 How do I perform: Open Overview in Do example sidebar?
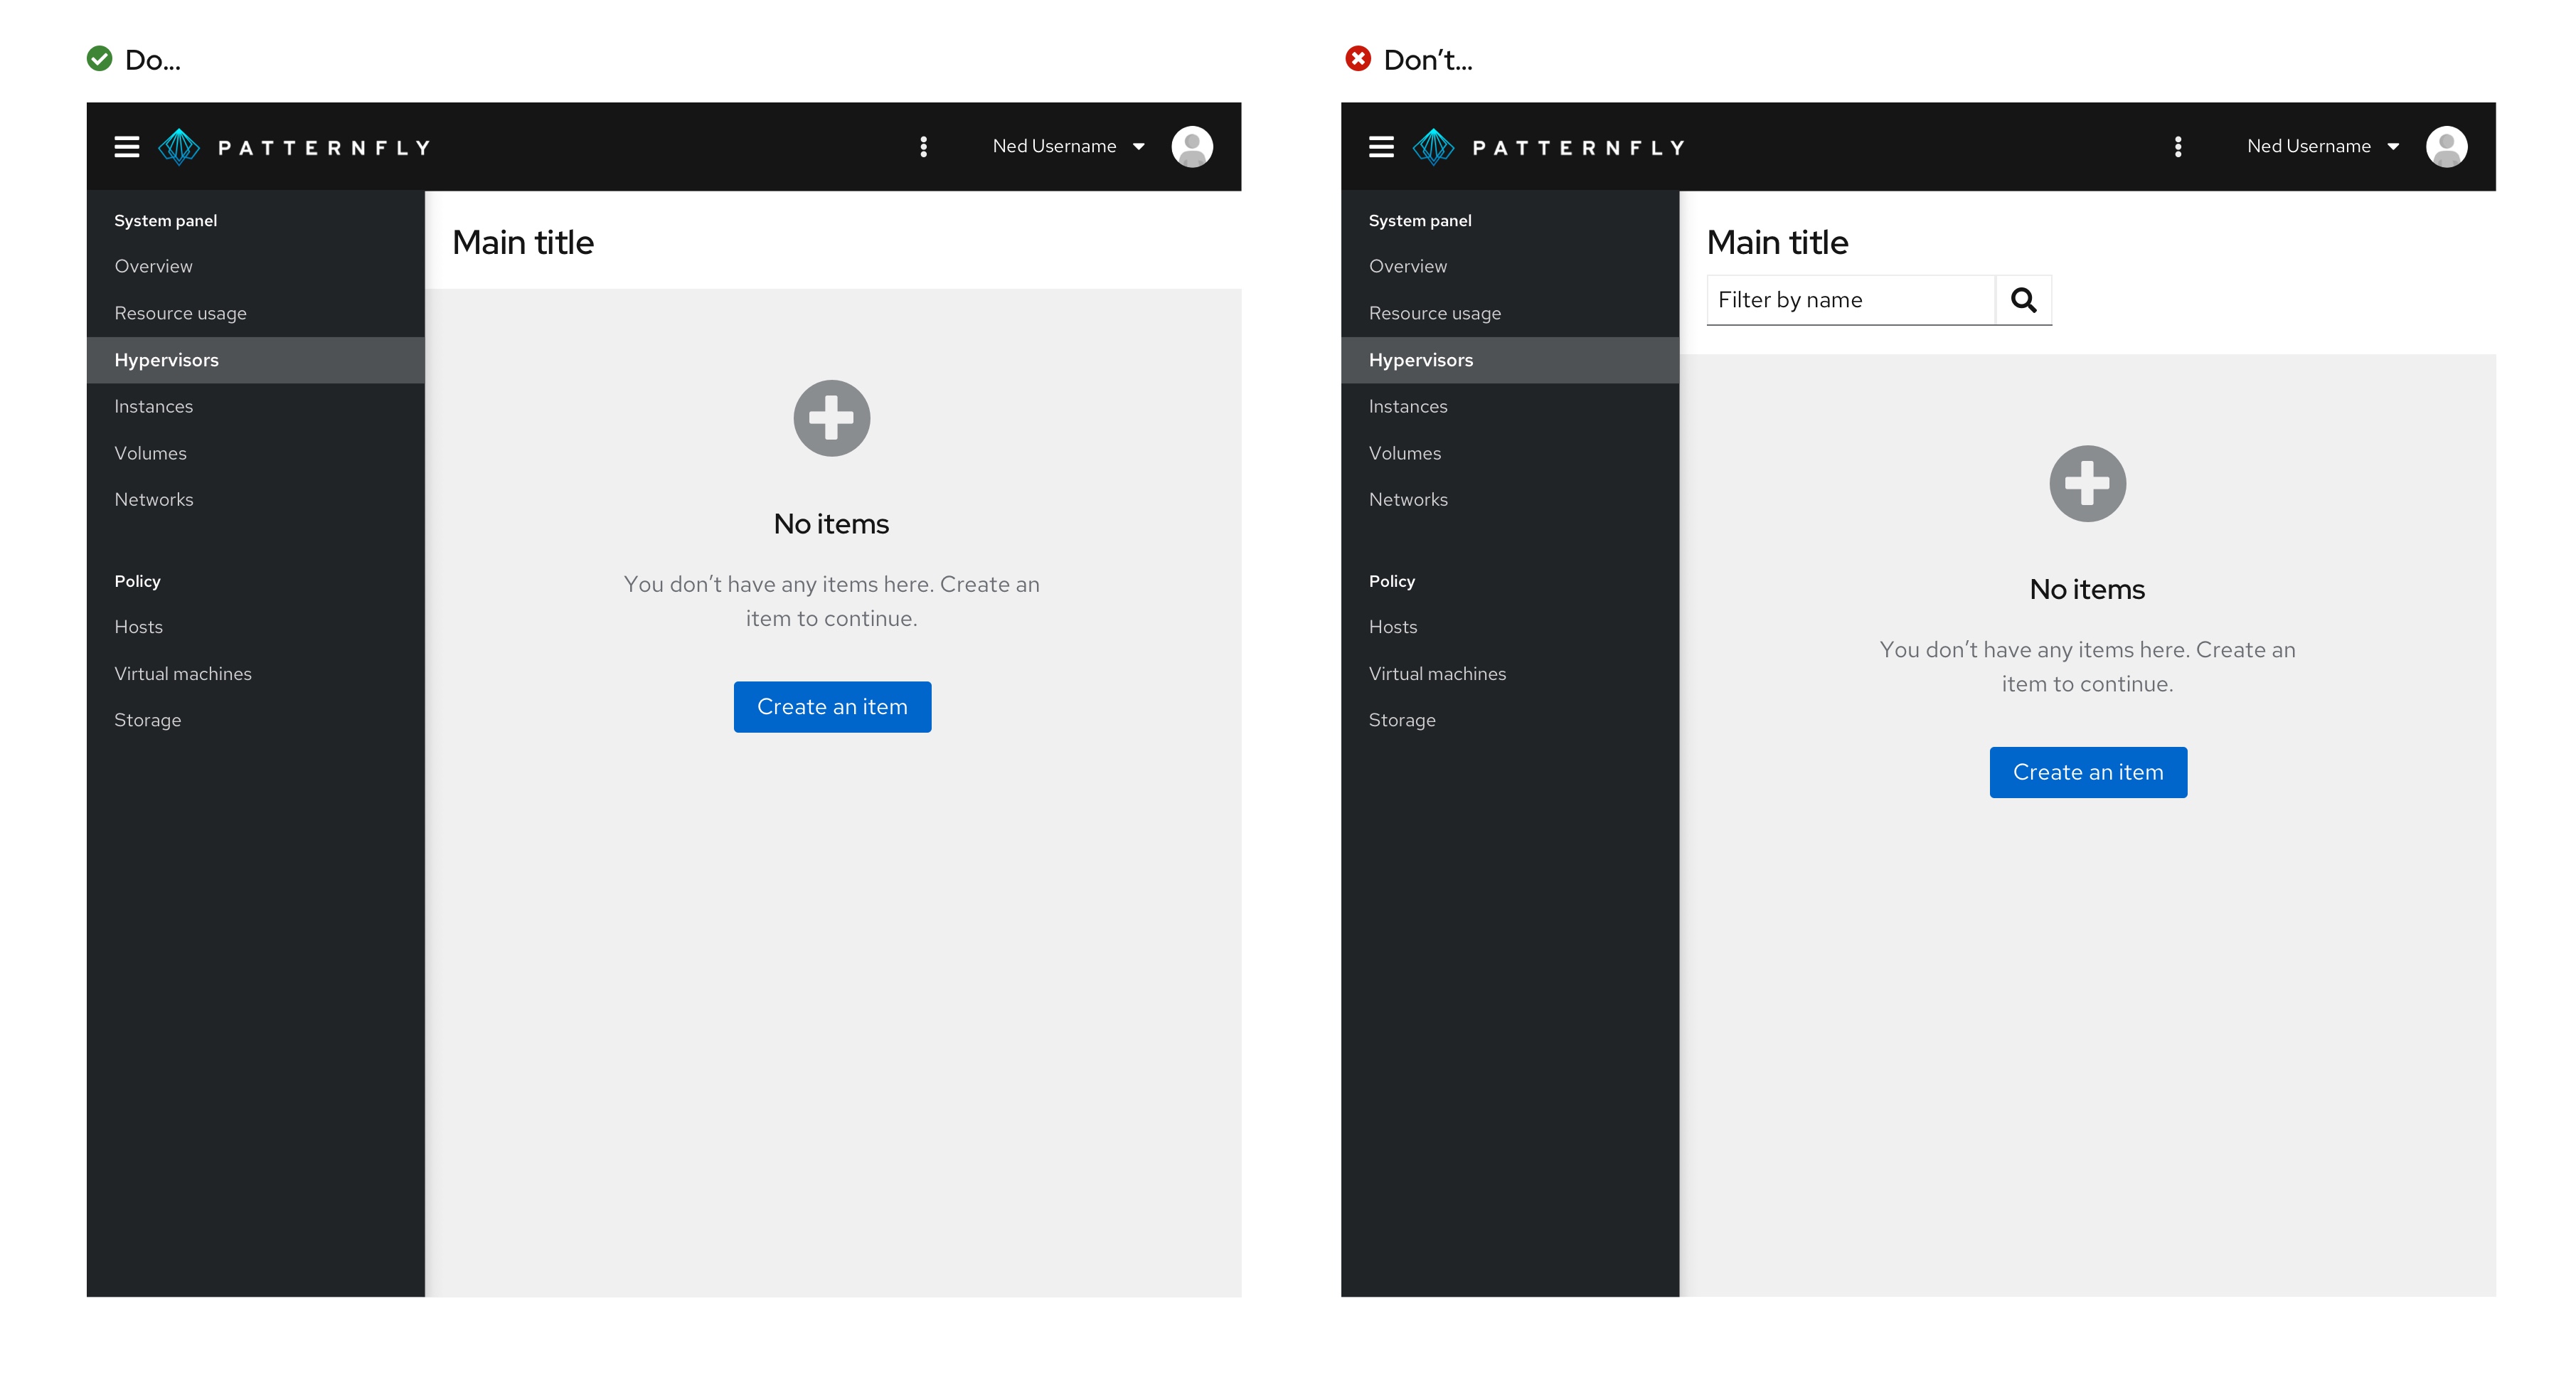point(256,266)
